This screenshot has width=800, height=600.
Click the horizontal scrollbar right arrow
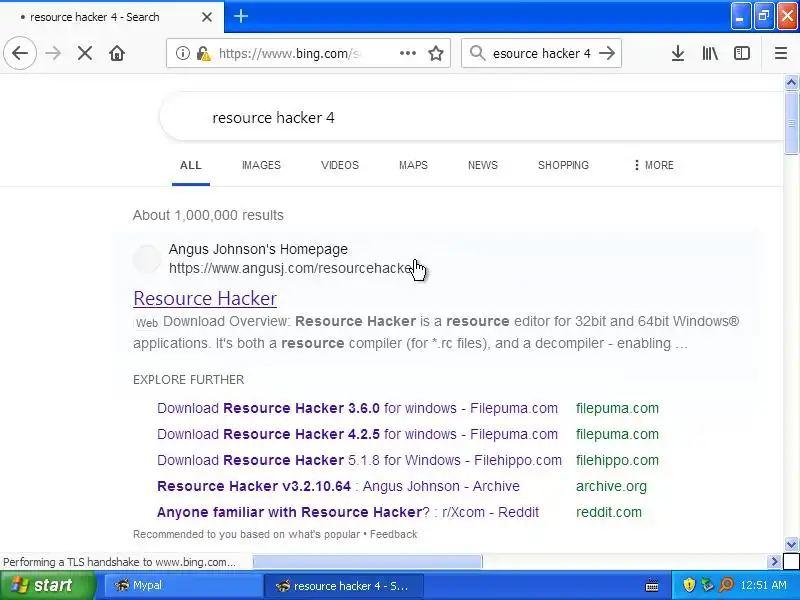774,562
